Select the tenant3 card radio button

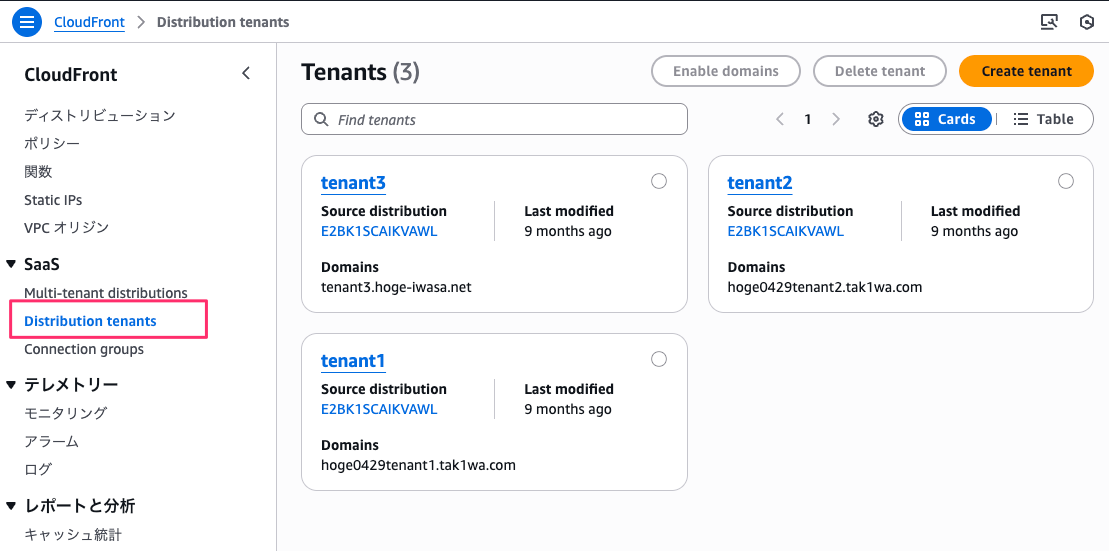(658, 182)
